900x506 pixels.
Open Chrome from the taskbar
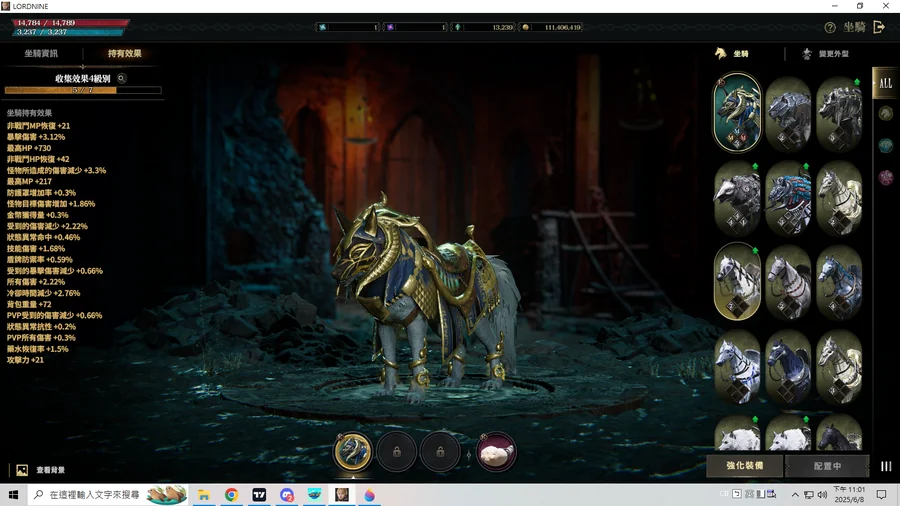point(231,495)
